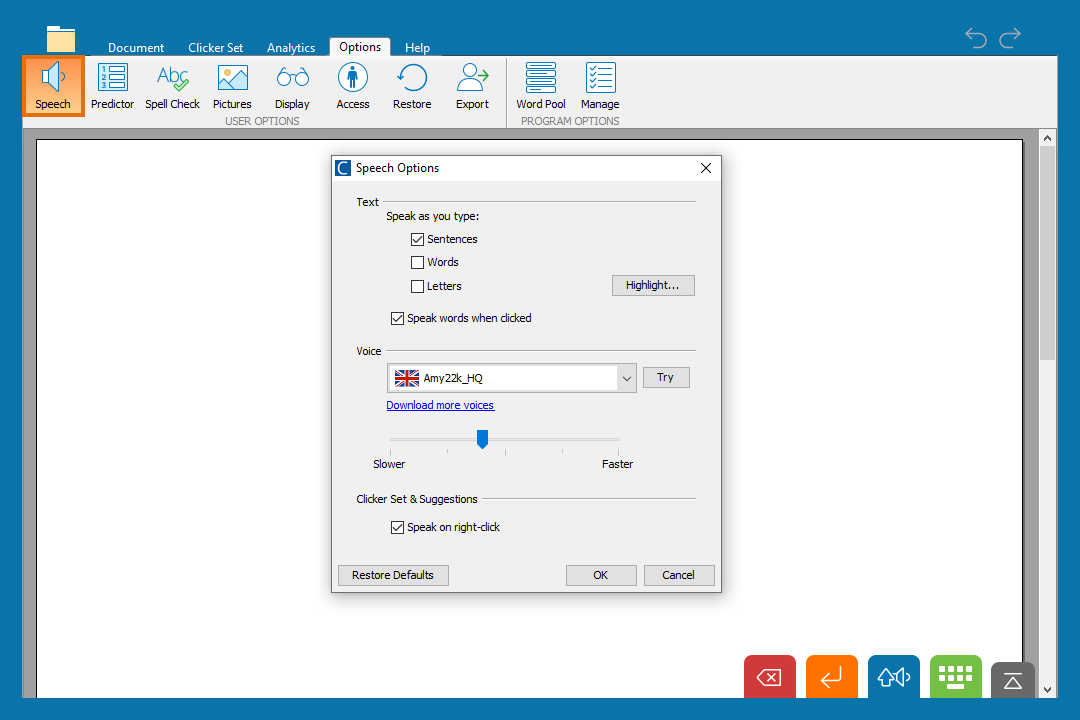Open the Analytics tab

pos(291,48)
